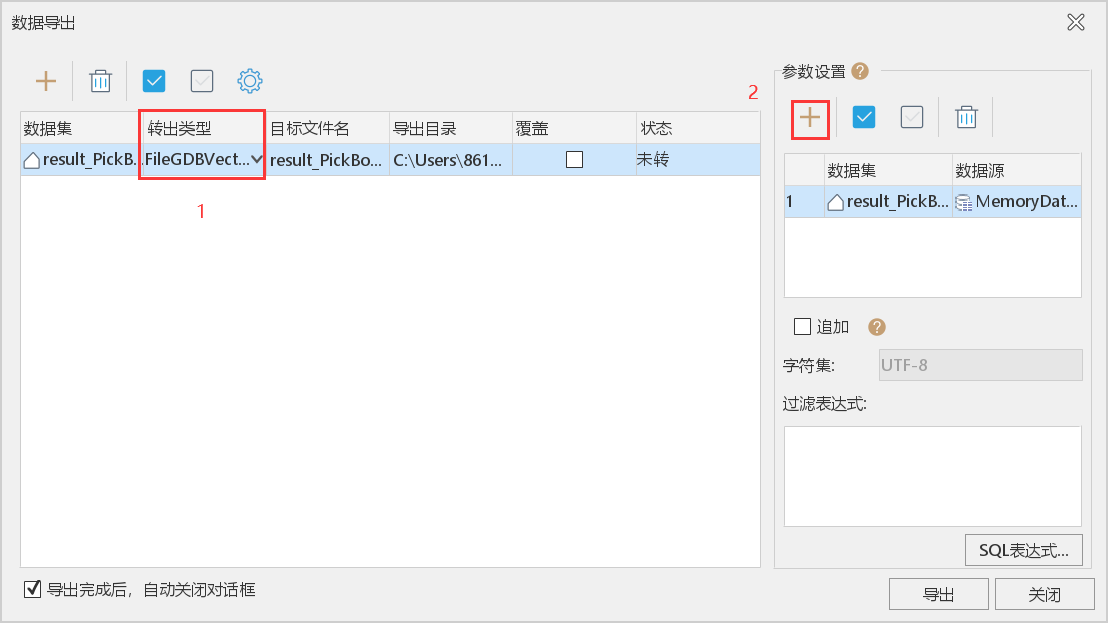1108x623 pixels.
Task: Click help icon beside 追加 checkbox
Action: point(877,327)
